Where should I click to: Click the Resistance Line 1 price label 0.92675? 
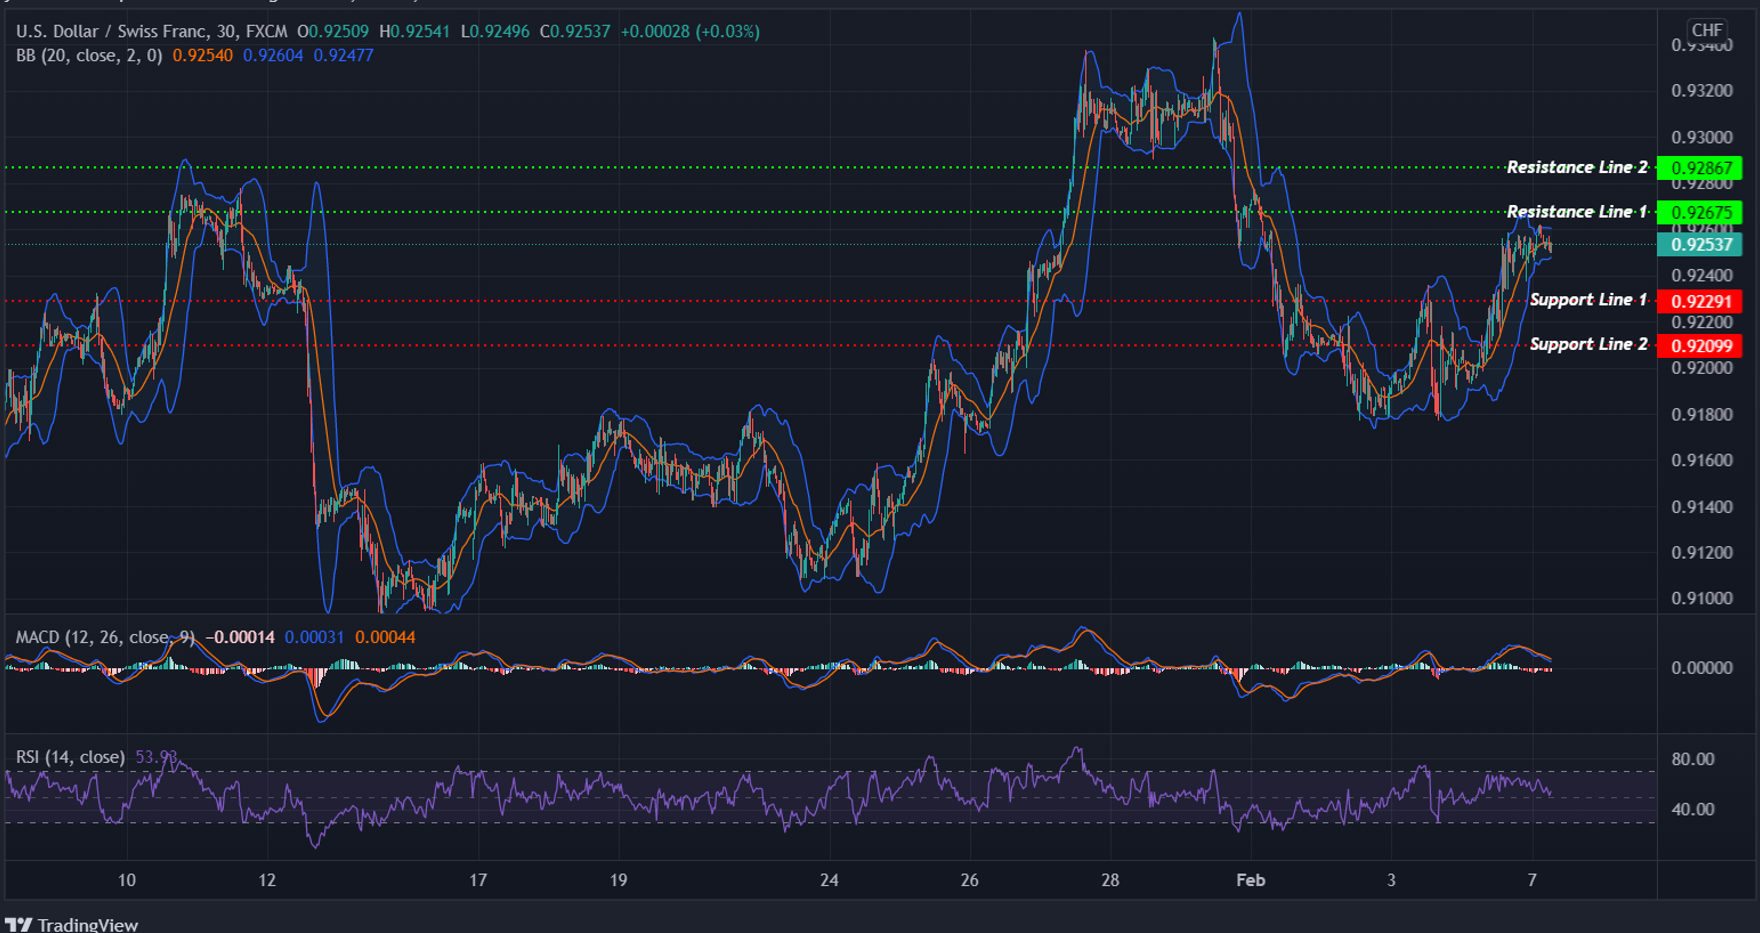point(1701,212)
